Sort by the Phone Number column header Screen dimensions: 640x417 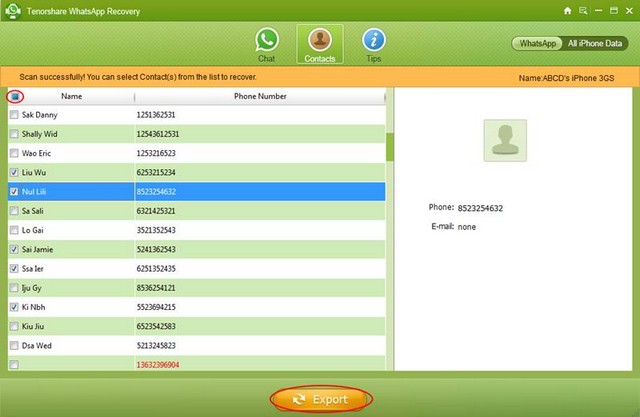coord(260,96)
